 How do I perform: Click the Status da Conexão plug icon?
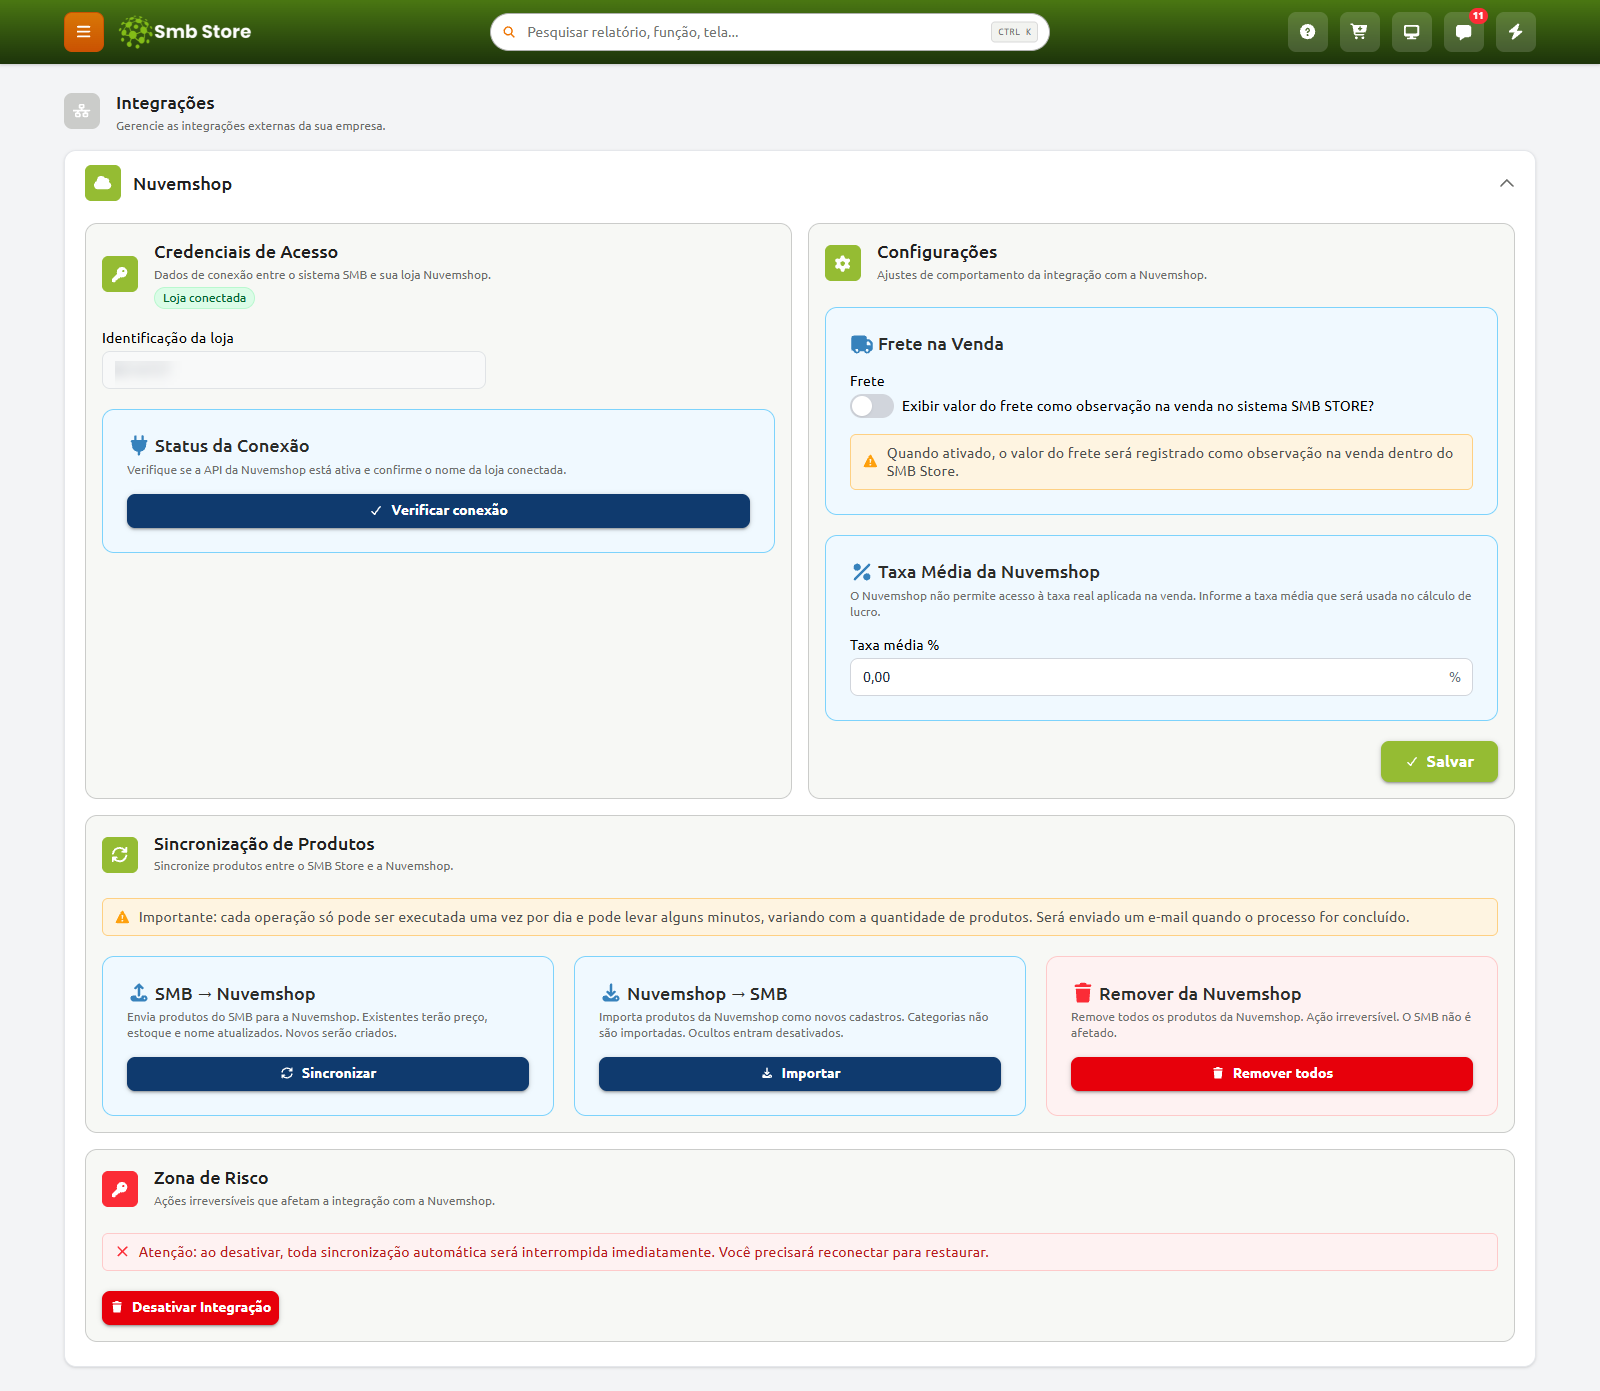(x=139, y=445)
